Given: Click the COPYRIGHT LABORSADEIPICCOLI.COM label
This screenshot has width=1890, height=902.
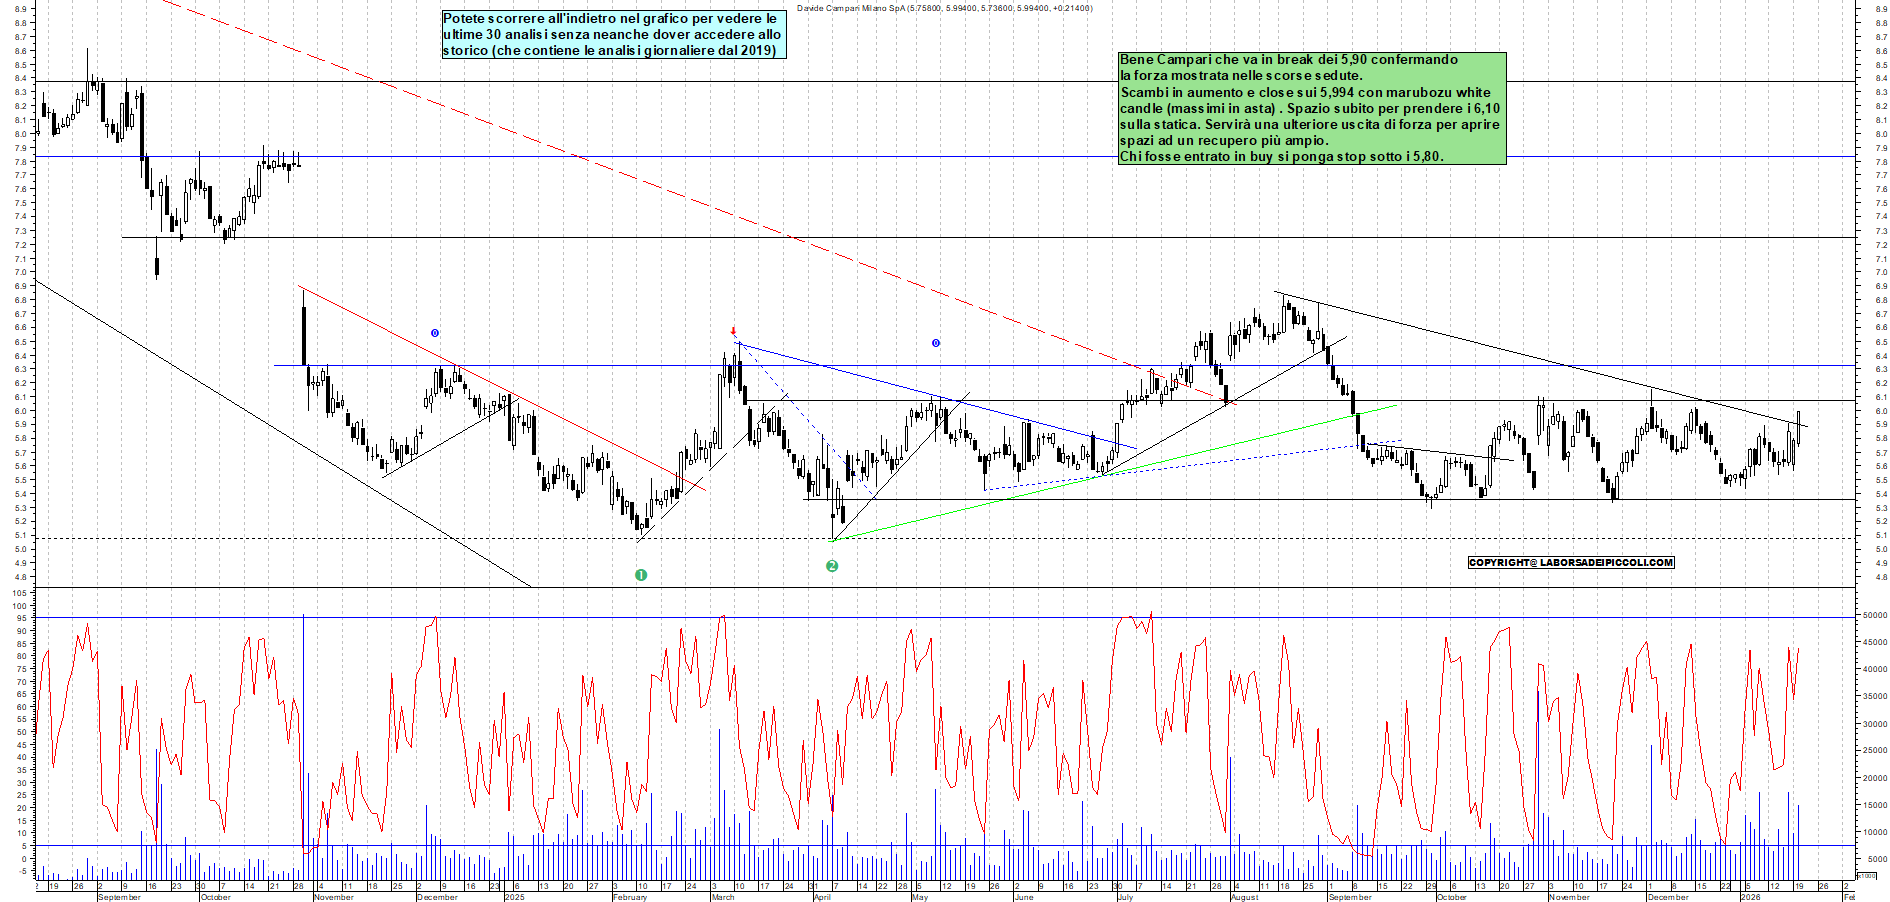Looking at the screenshot, I should (x=1570, y=563).
